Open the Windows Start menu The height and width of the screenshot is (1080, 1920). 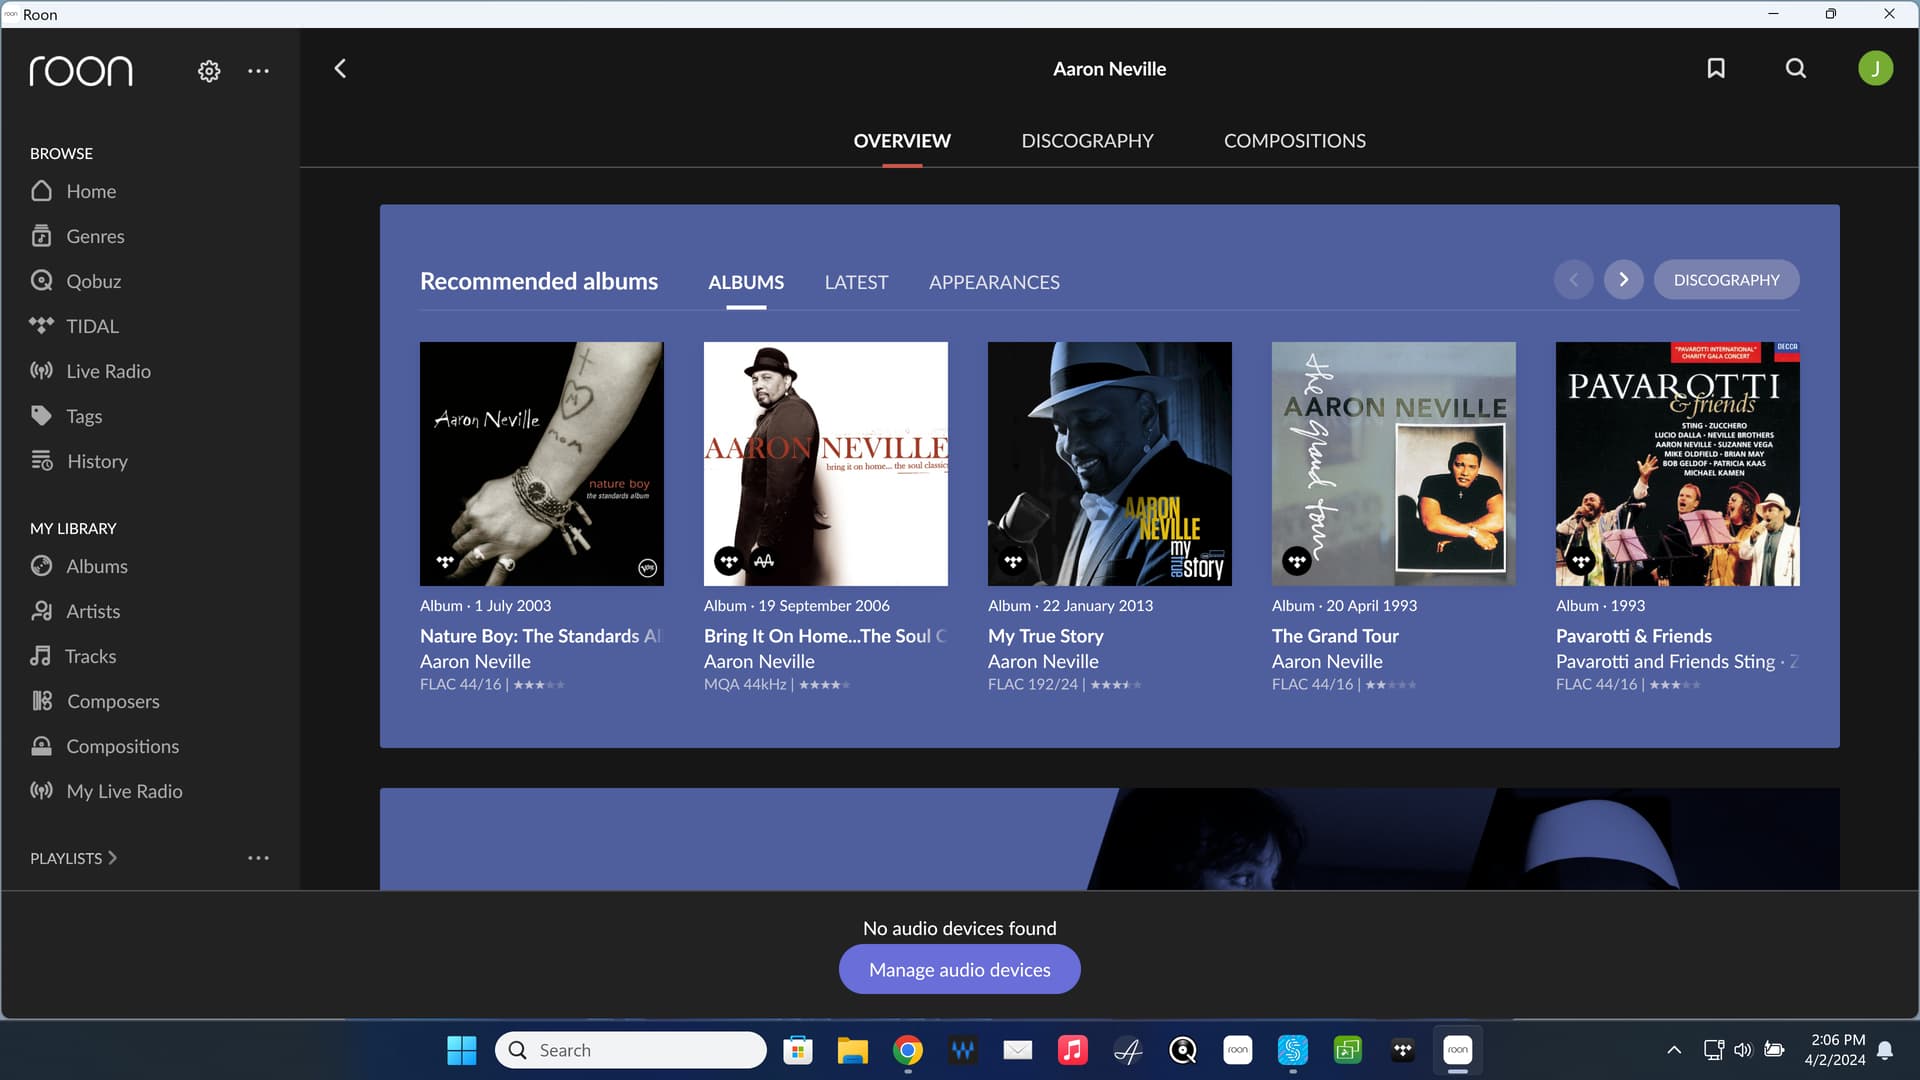461,1050
